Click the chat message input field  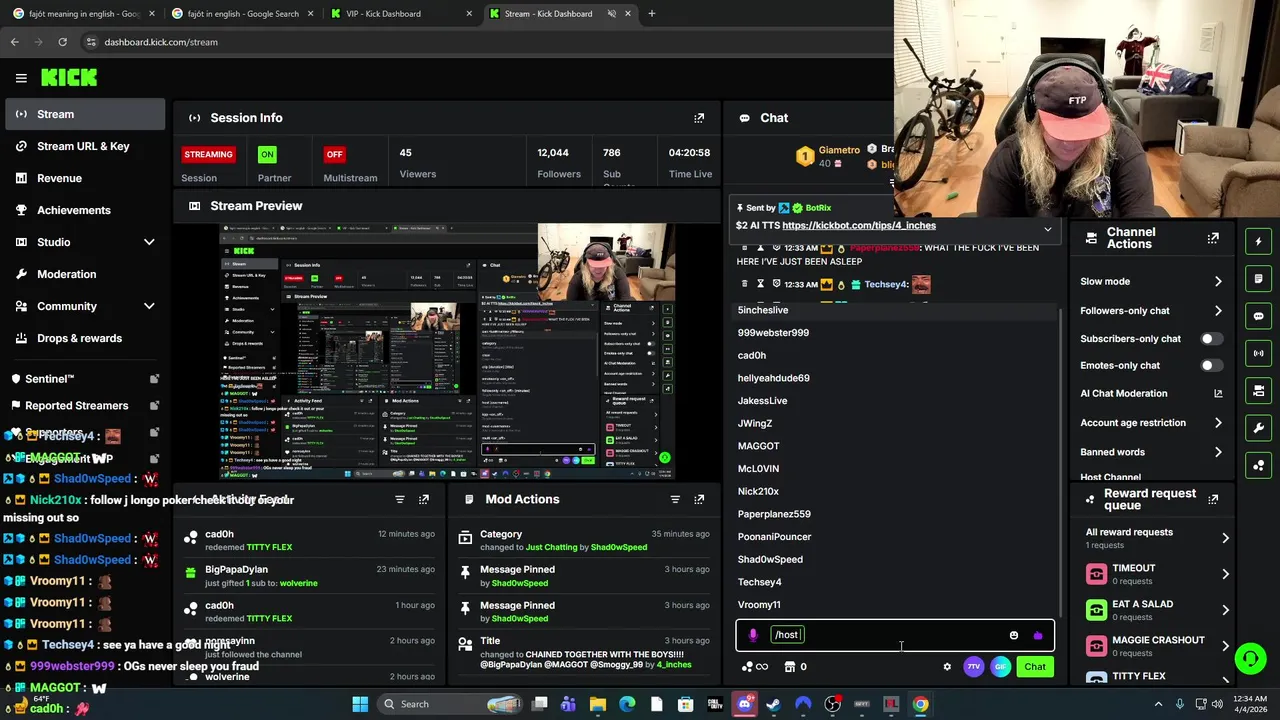[895, 635]
